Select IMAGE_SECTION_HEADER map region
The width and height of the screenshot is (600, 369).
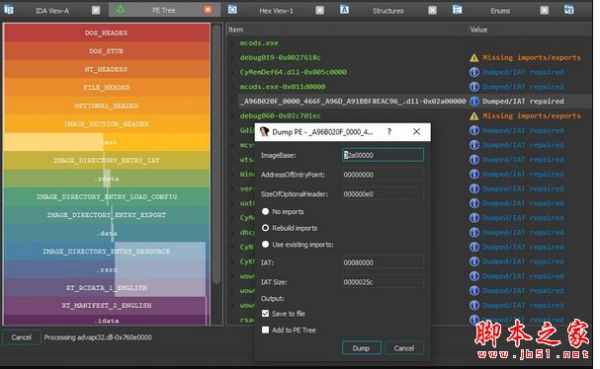pyautogui.click(x=106, y=124)
